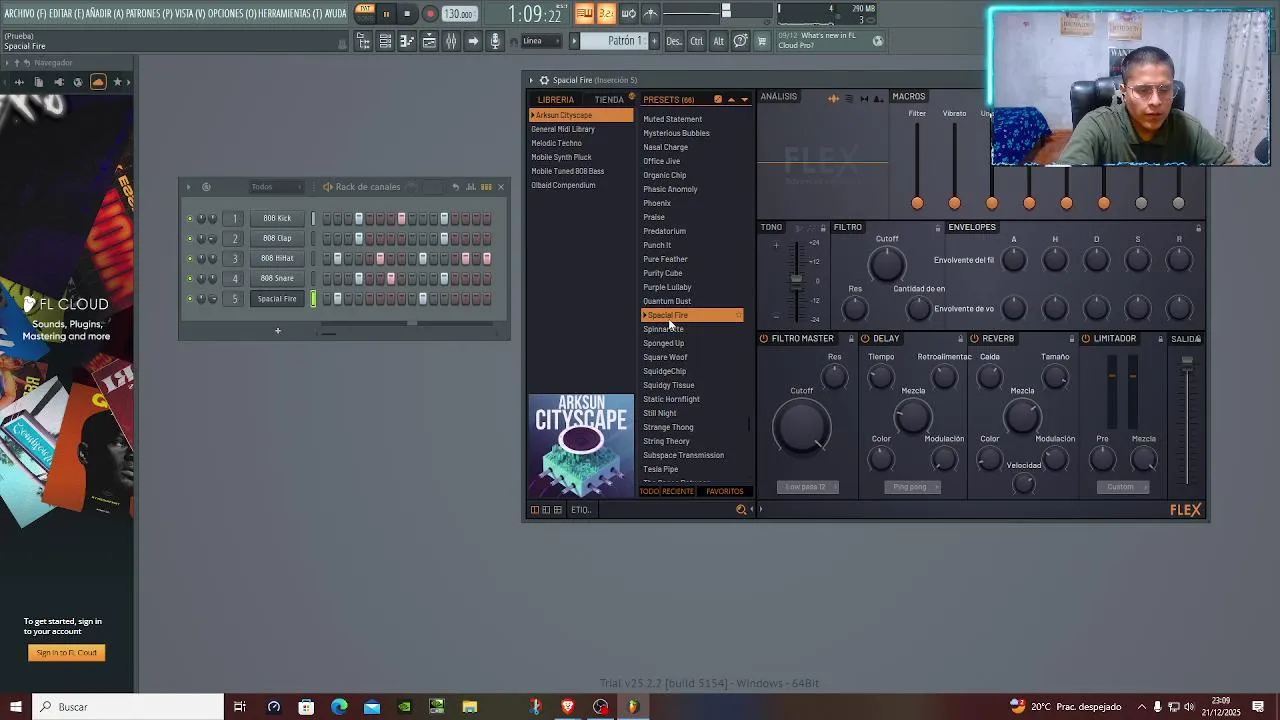Toggle Filtro Master power button
Viewport: 1280px width, 720px height.
[764, 339]
